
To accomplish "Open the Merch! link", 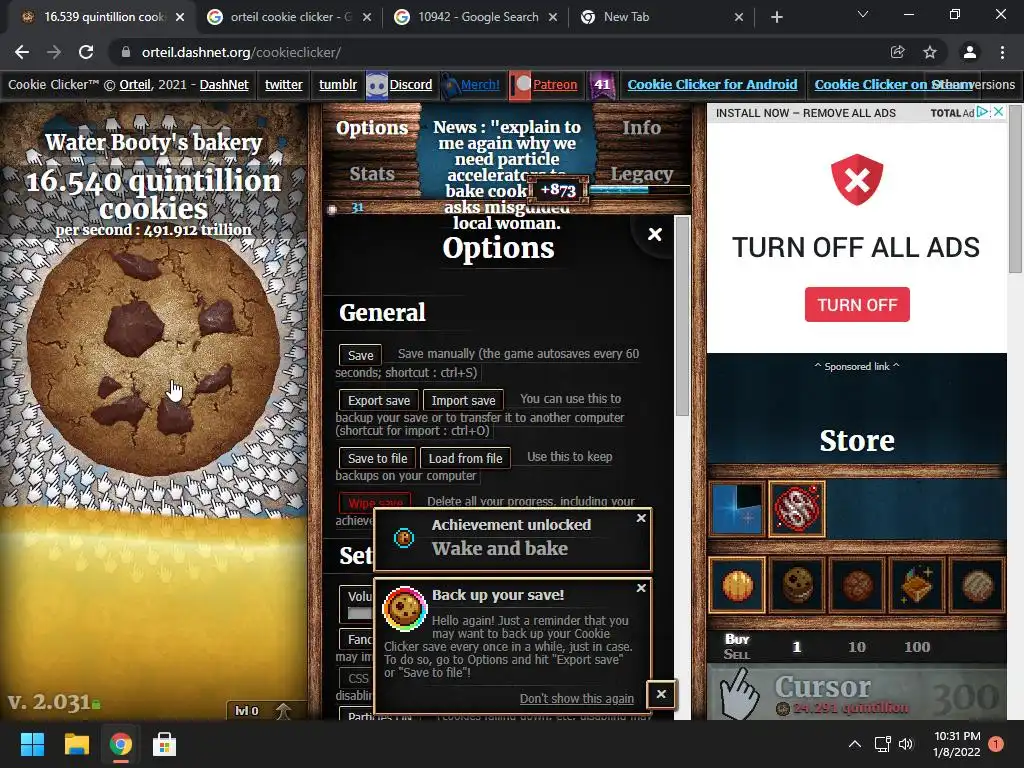I will (x=480, y=84).
